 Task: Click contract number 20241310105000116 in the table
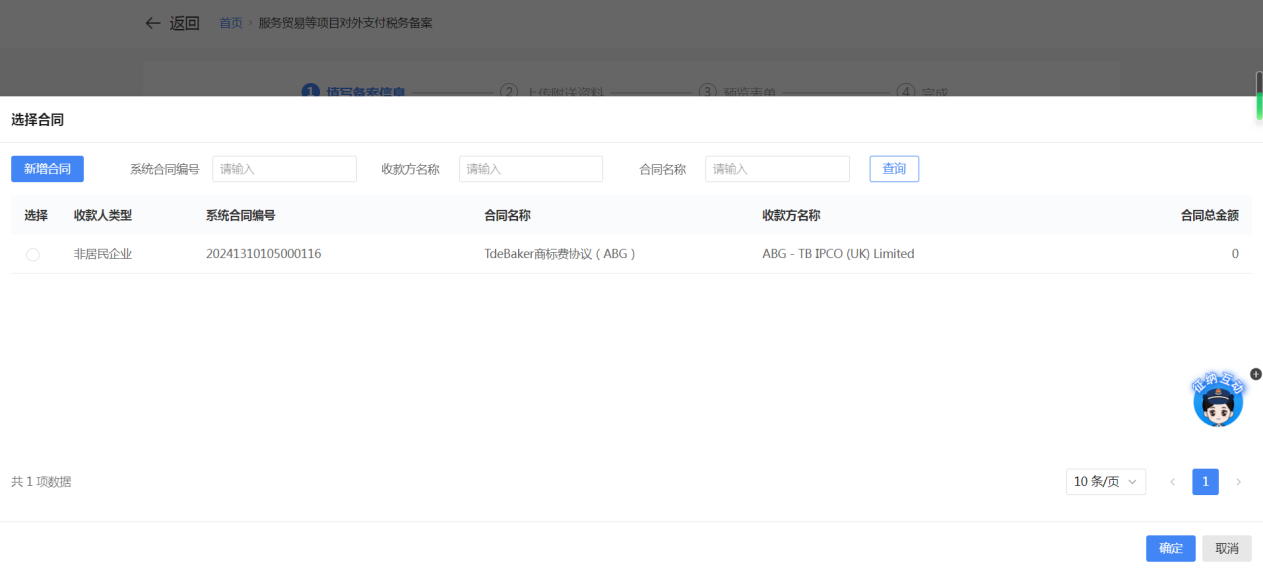pyautogui.click(x=263, y=254)
